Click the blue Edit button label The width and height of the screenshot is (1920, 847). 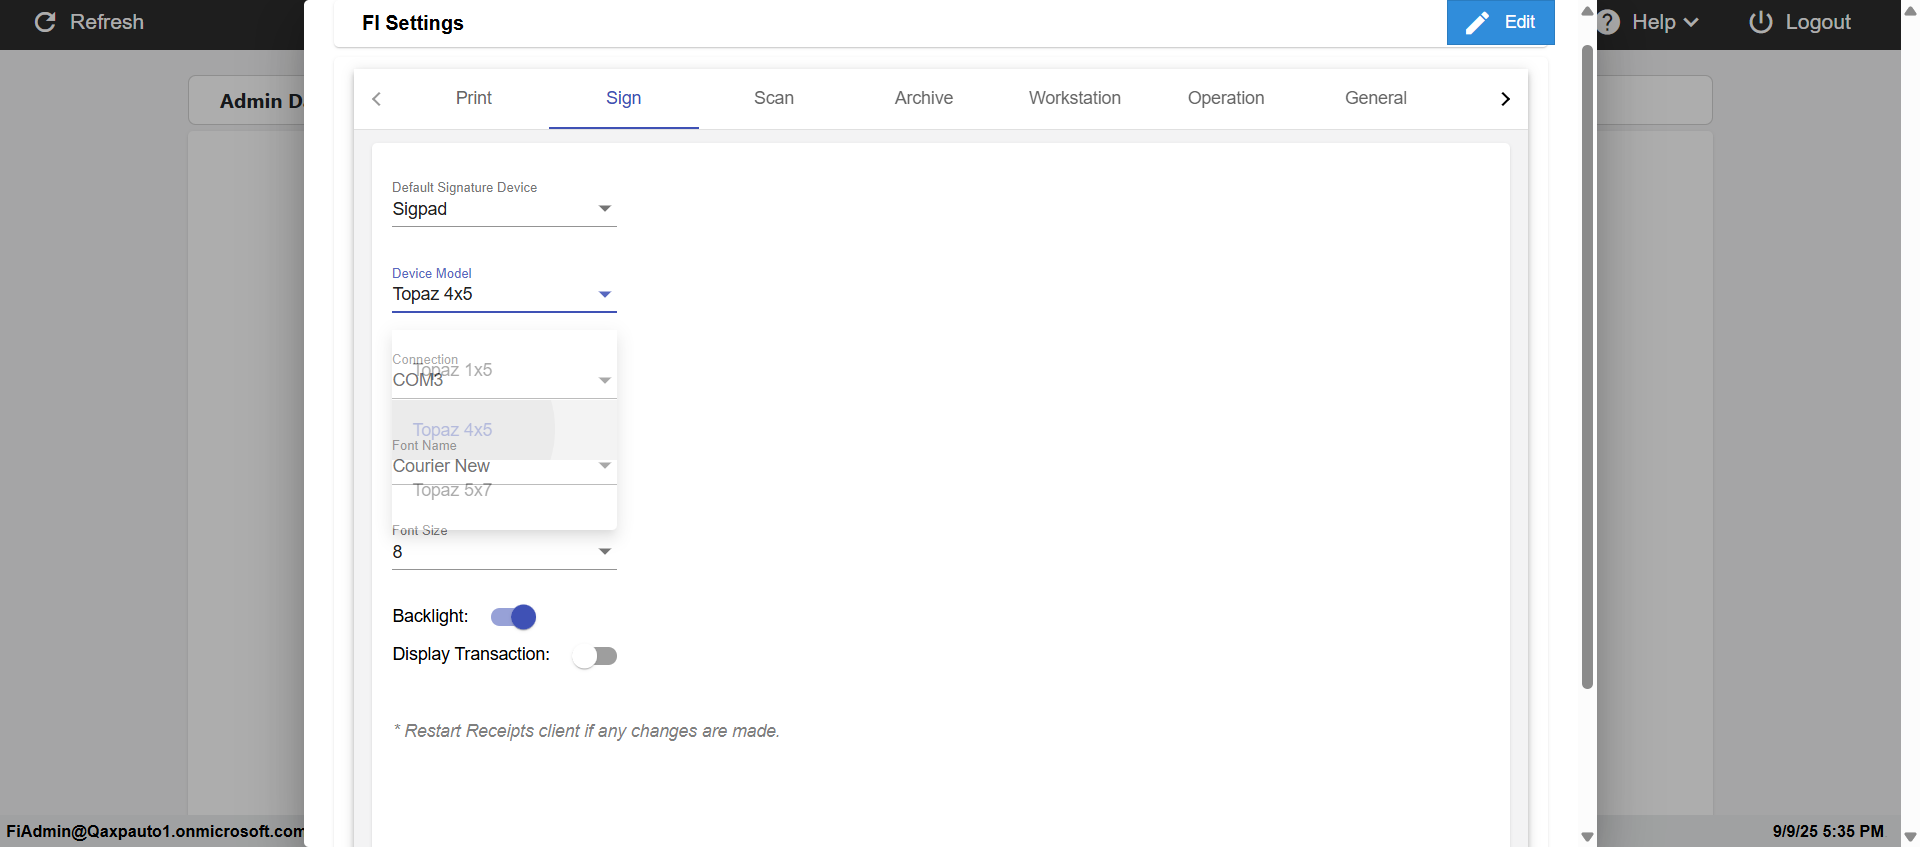[1520, 22]
